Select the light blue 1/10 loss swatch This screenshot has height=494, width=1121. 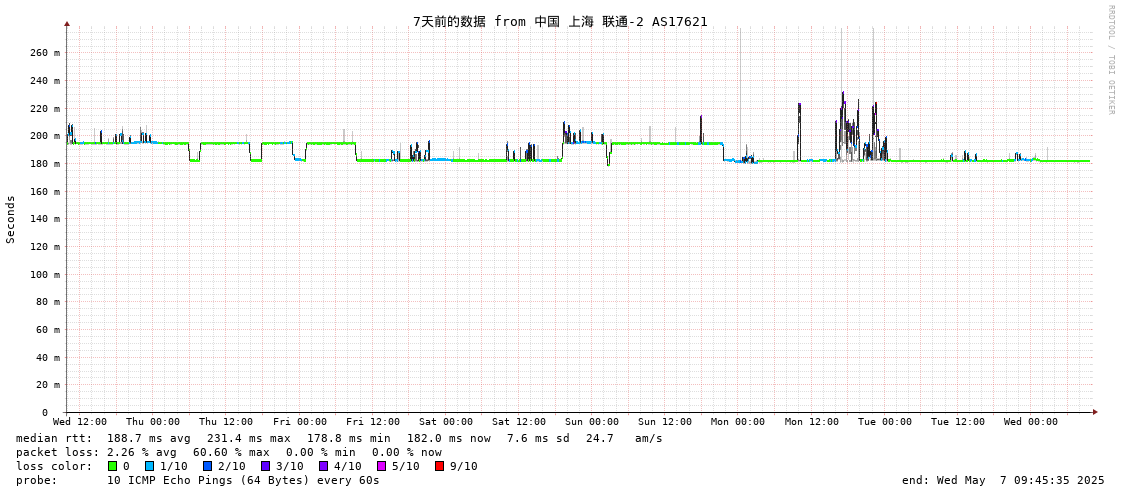(149, 466)
